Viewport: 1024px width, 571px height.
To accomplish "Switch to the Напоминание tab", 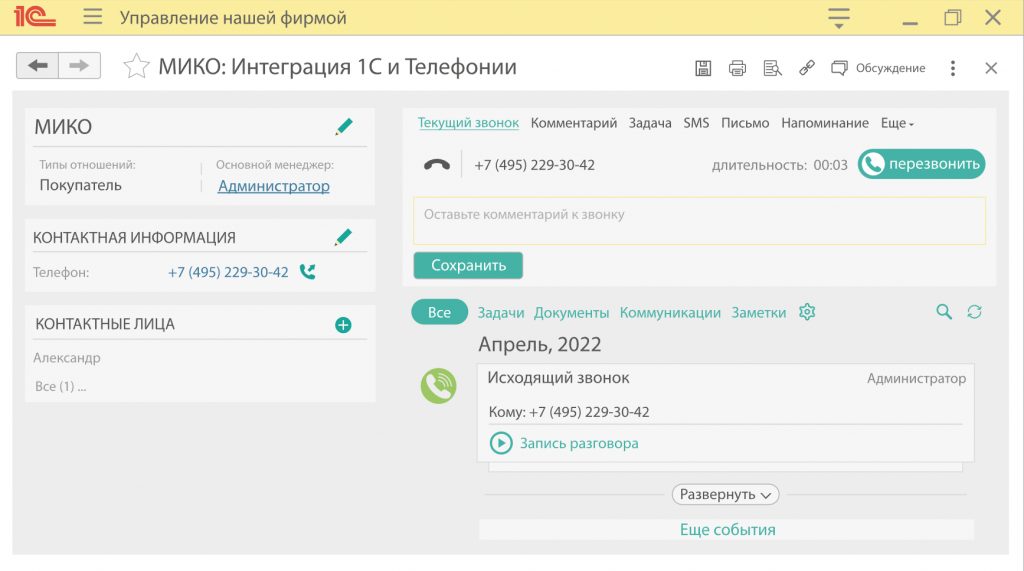I will (825, 123).
